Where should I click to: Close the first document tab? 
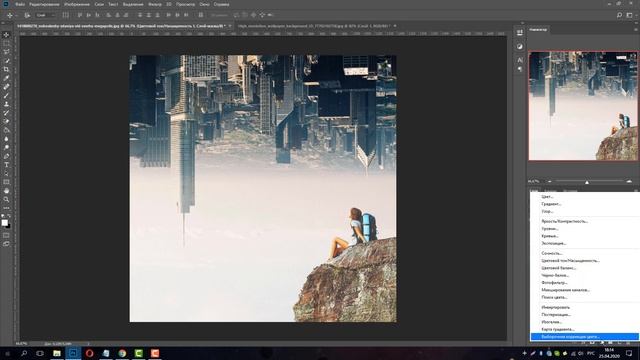pos(230,26)
